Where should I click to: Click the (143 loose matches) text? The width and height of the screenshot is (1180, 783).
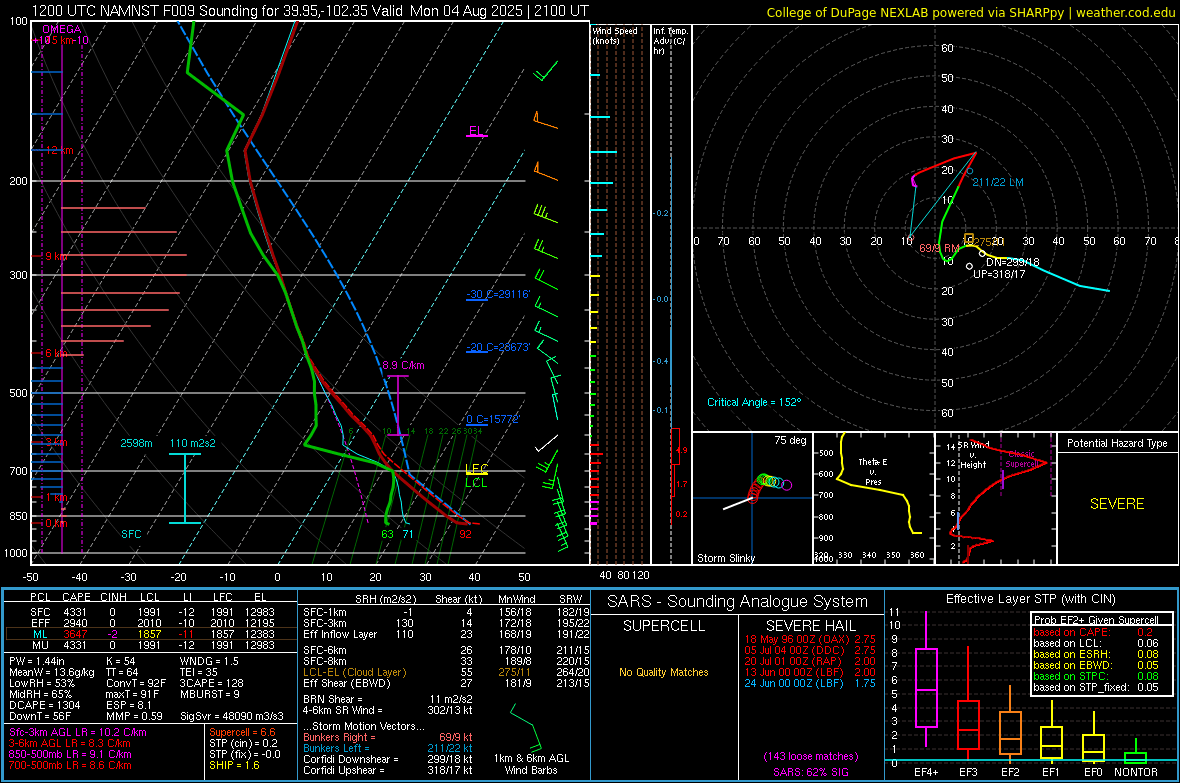(810, 756)
